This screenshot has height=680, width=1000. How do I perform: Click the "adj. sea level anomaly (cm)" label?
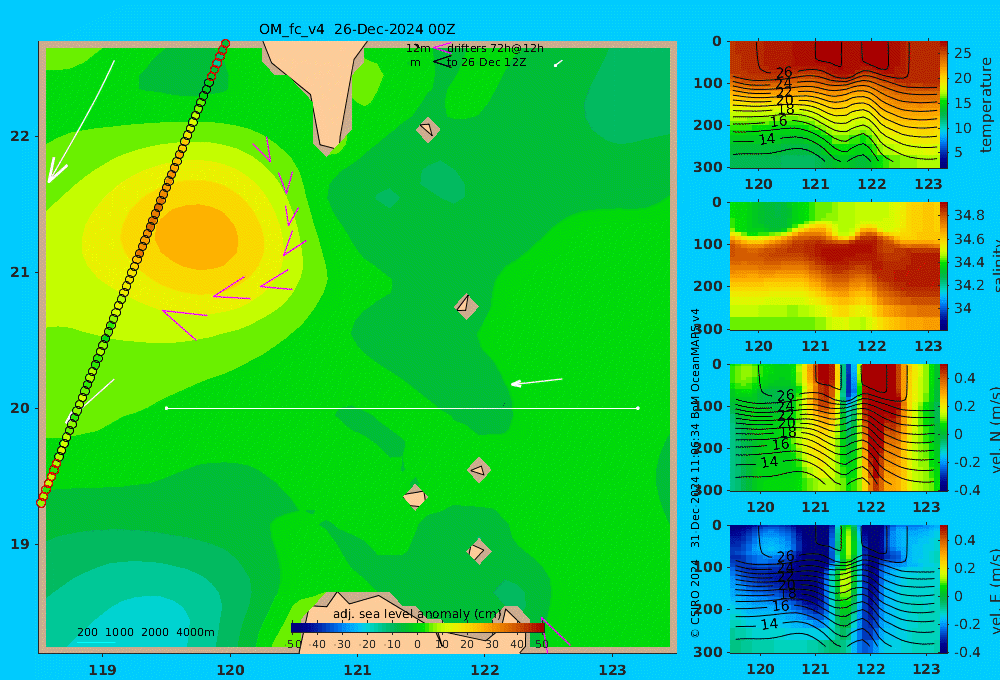coord(417,614)
